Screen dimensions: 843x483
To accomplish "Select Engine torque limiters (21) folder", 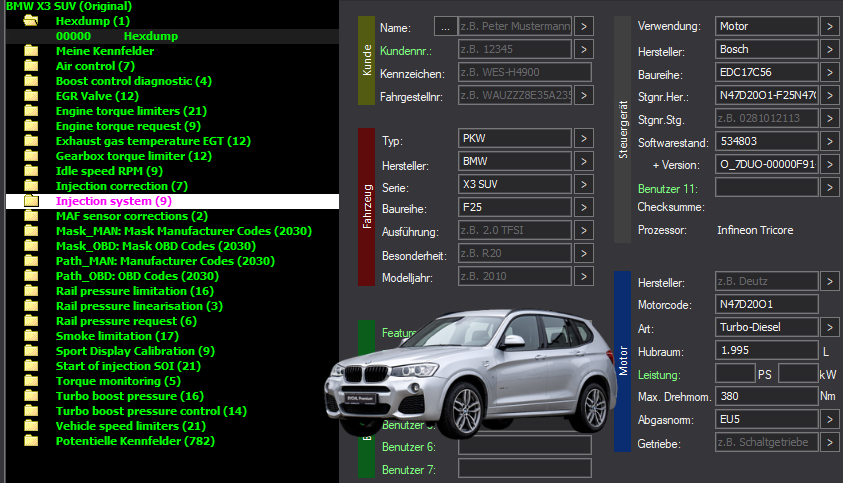I will pos(131,111).
